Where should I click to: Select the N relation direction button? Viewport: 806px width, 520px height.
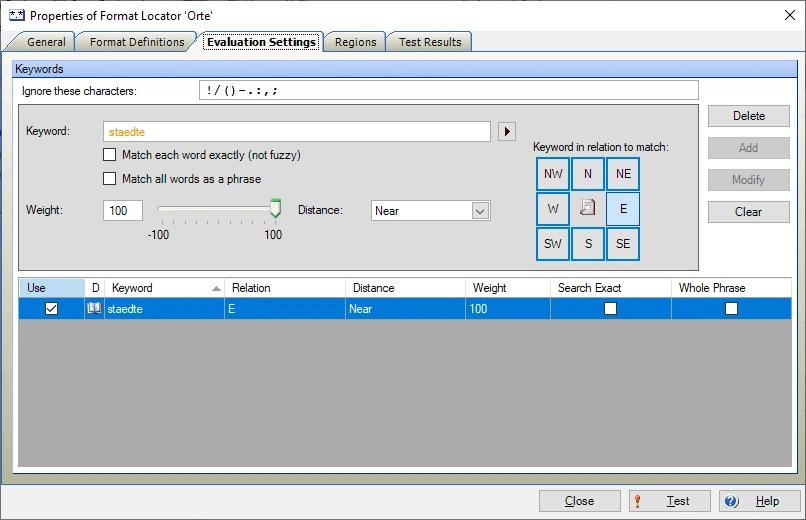point(588,174)
